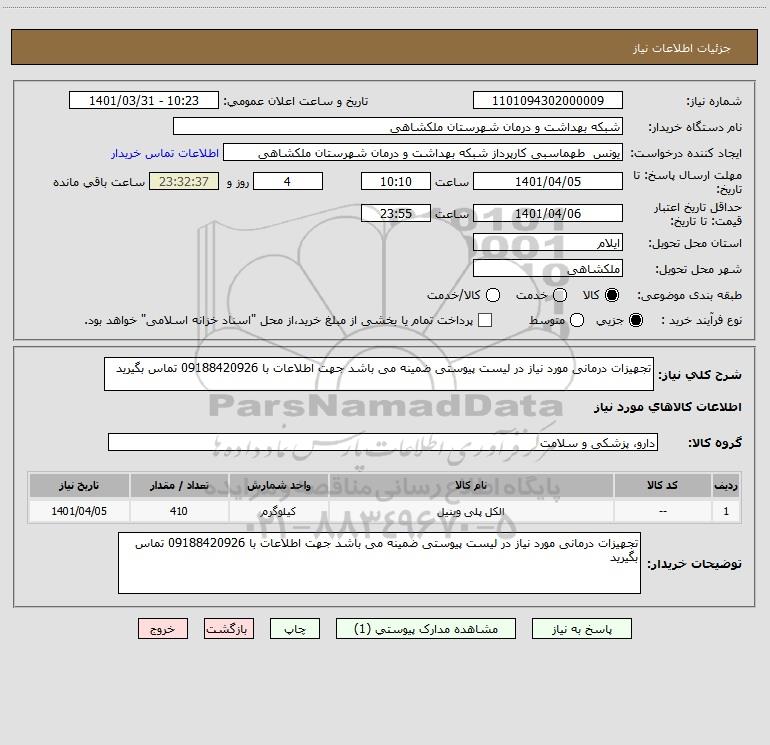Click the بازگشت back button
This screenshot has height=745, width=770.
pyautogui.click(x=229, y=629)
